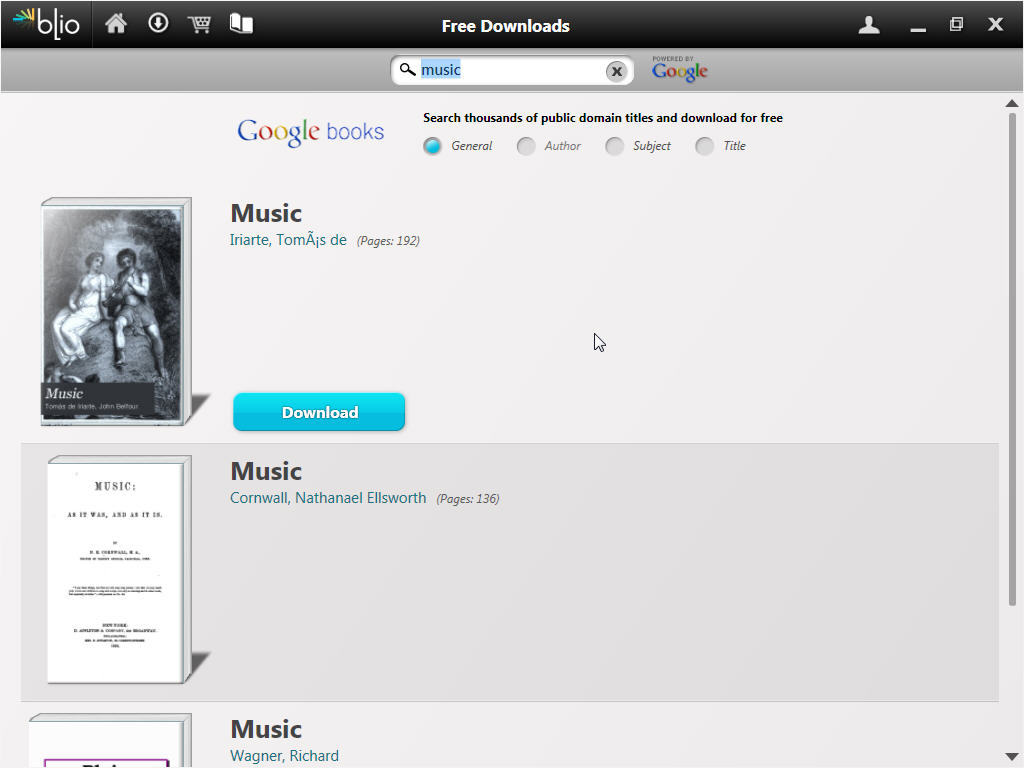Click the Google books header

(310, 130)
